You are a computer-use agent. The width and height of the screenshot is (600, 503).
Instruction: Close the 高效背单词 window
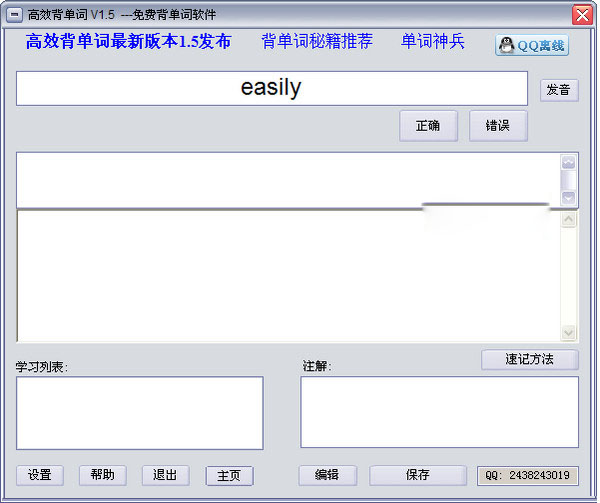[x=581, y=15]
